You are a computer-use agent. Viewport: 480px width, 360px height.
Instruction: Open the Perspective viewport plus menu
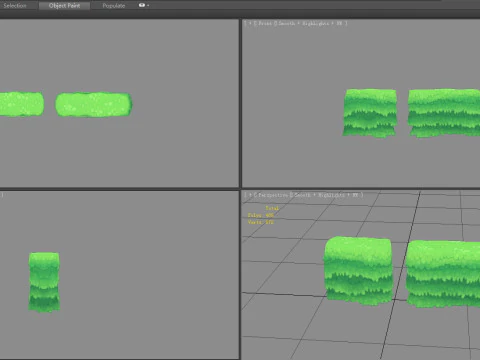250,195
